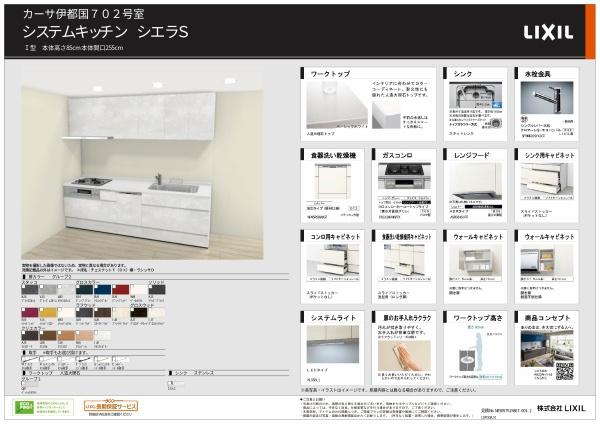Open the main kitchen rendering image

tap(142, 164)
